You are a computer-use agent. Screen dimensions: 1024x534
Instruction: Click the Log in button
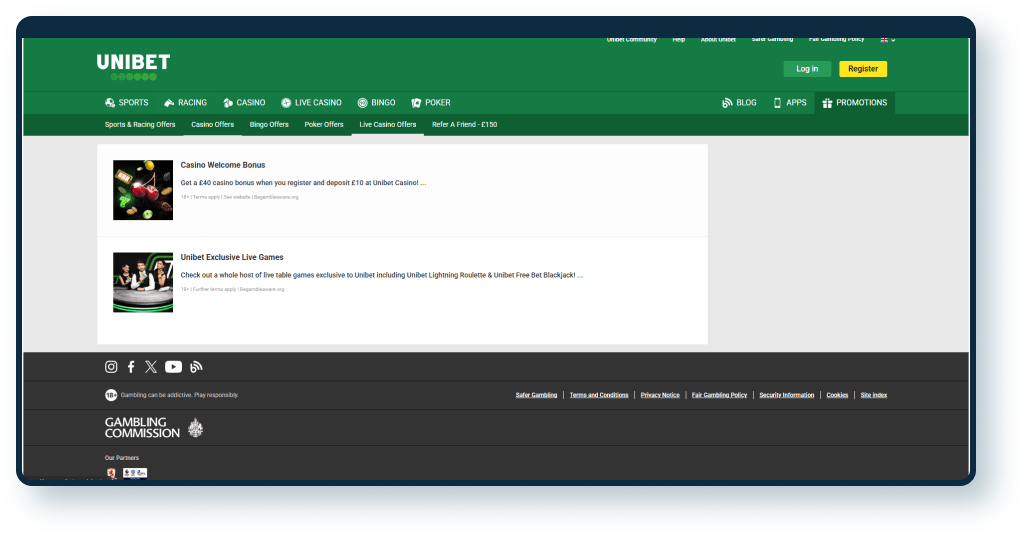click(x=807, y=69)
